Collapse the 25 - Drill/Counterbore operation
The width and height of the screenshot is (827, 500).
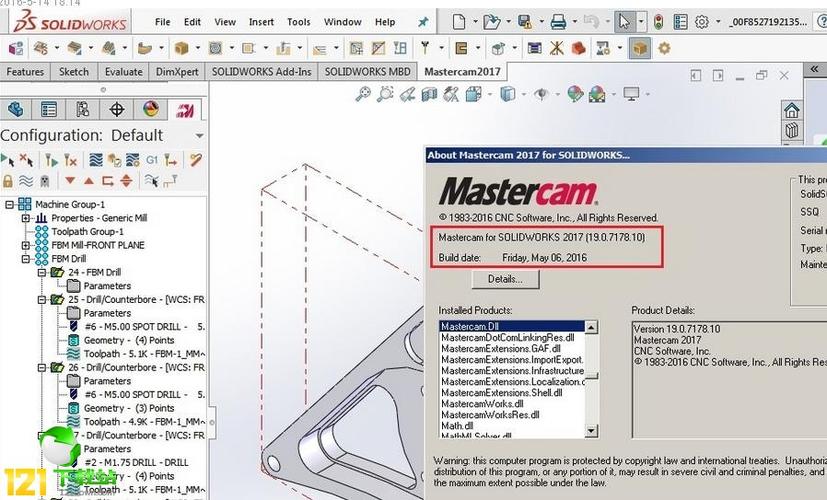tap(42, 300)
